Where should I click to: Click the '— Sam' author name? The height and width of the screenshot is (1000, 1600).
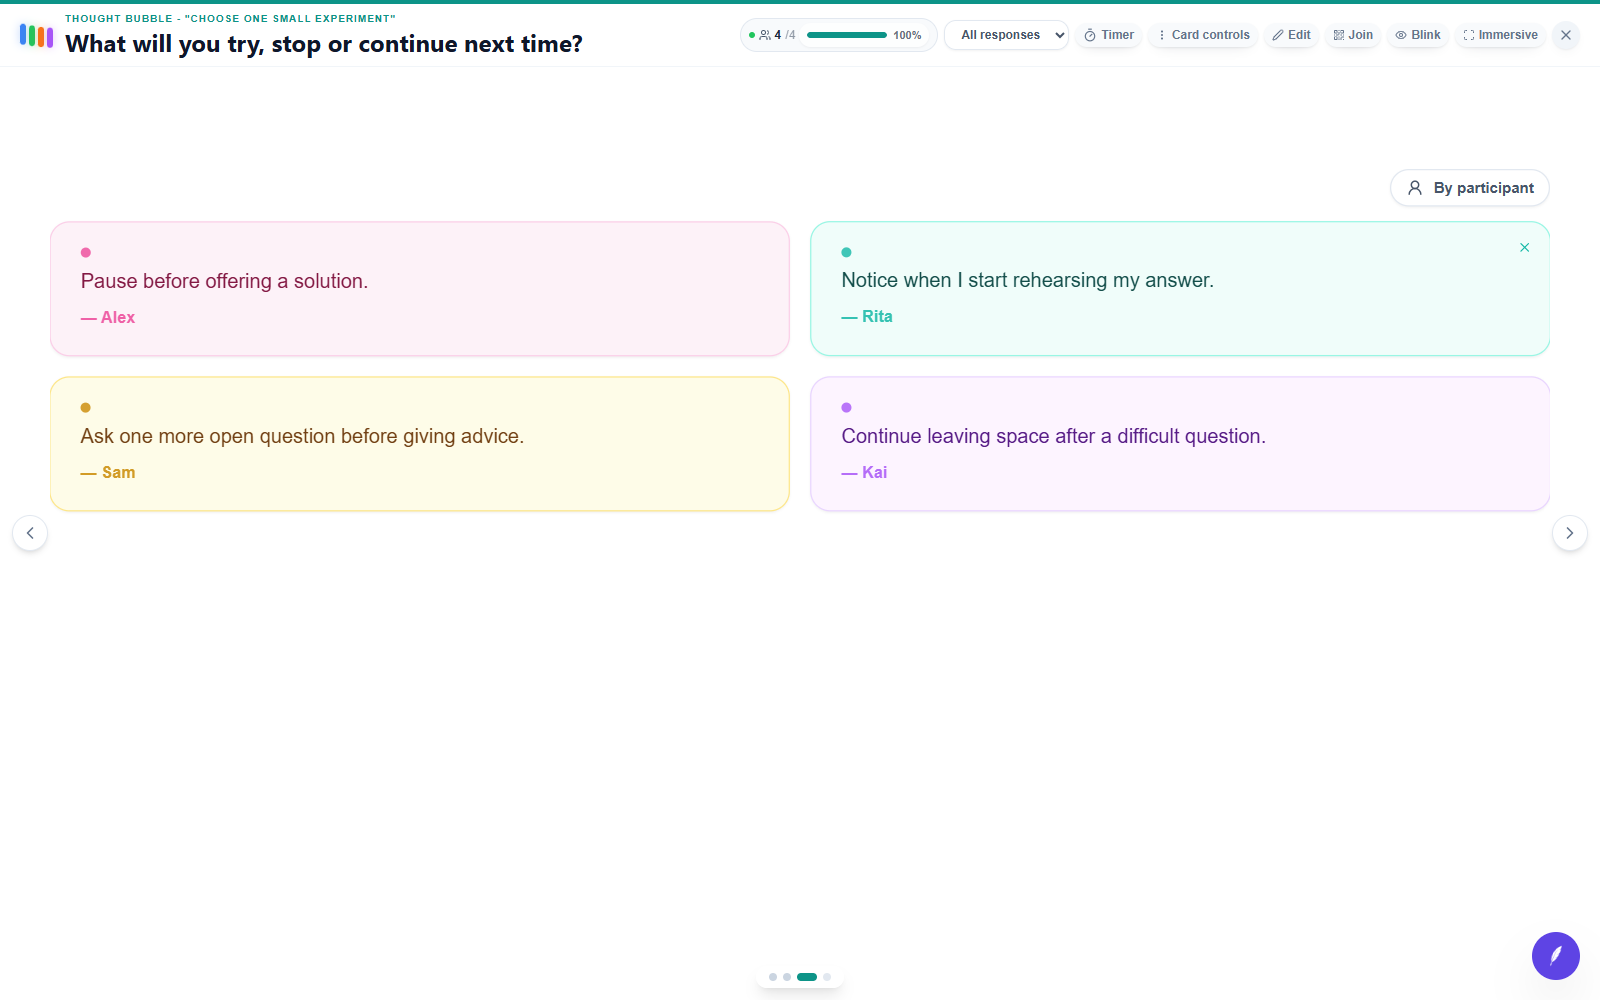(108, 472)
